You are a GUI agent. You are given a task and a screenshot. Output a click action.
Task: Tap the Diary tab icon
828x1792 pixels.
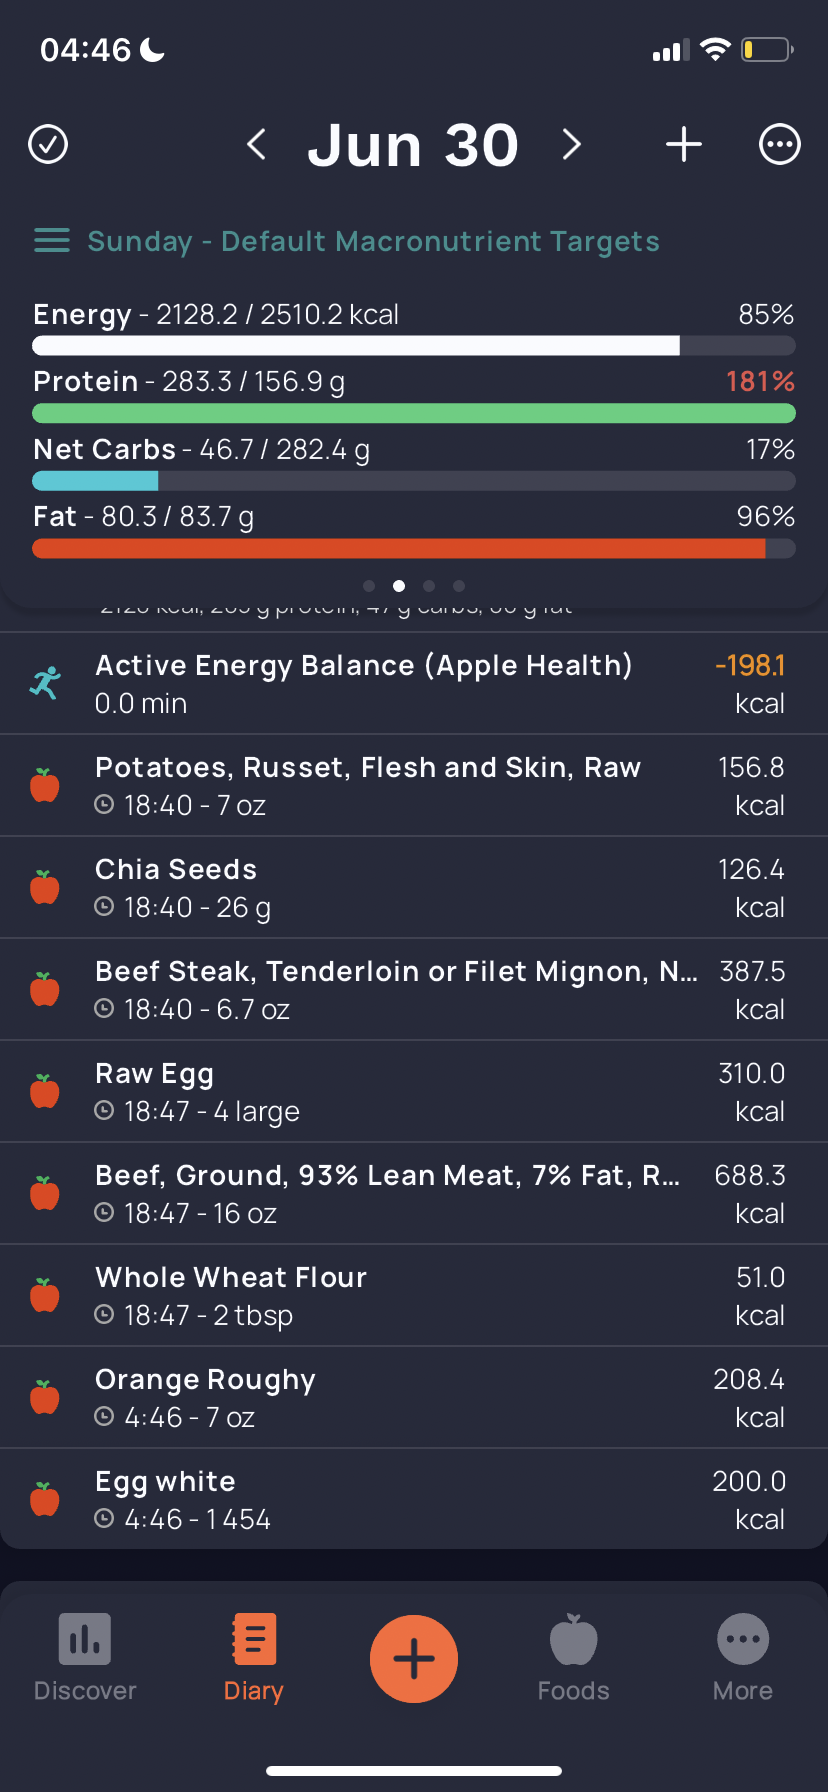(254, 1640)
